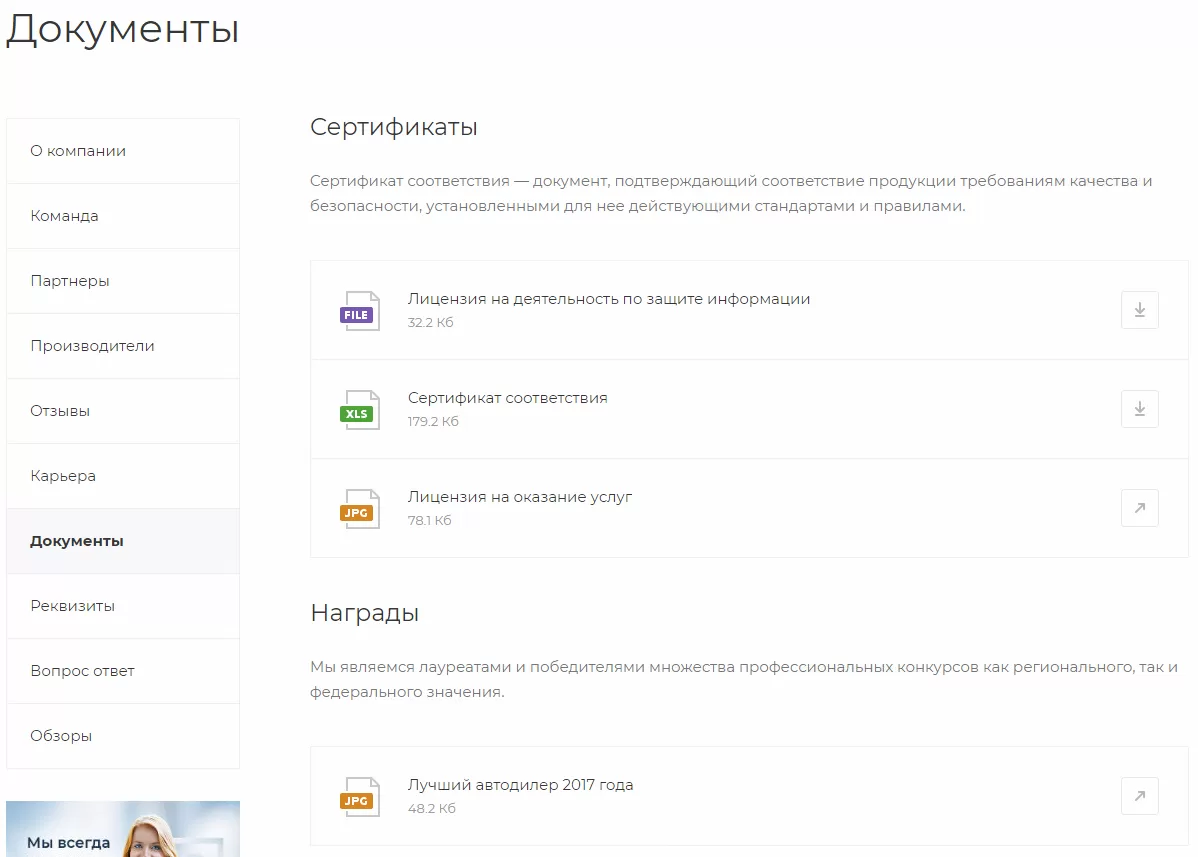1198x857 pixels.
Task: Click the green XLS document icon
Action: click(359, 409)
